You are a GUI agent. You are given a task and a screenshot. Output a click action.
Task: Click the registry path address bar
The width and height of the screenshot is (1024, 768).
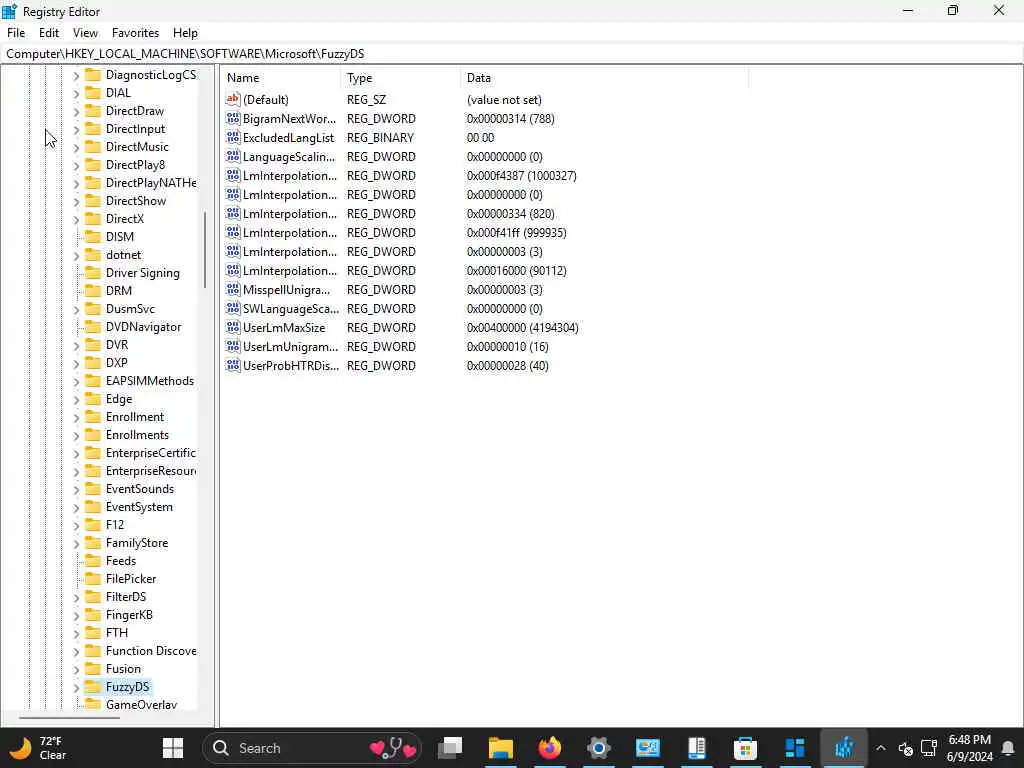pyautogui.click(x=512, y=54)
